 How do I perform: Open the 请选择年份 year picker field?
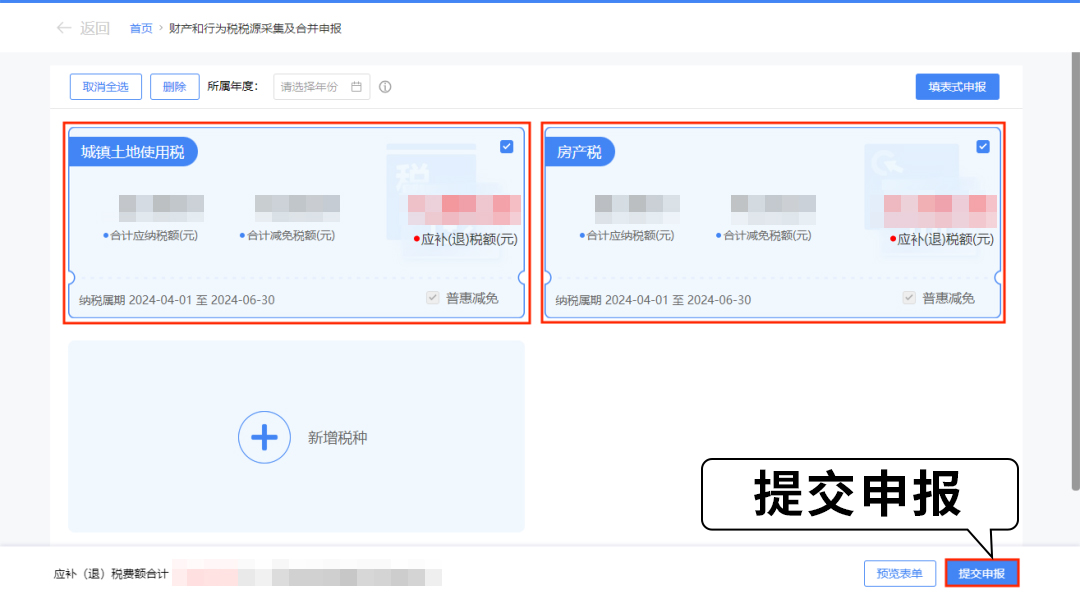pos(312,87)
